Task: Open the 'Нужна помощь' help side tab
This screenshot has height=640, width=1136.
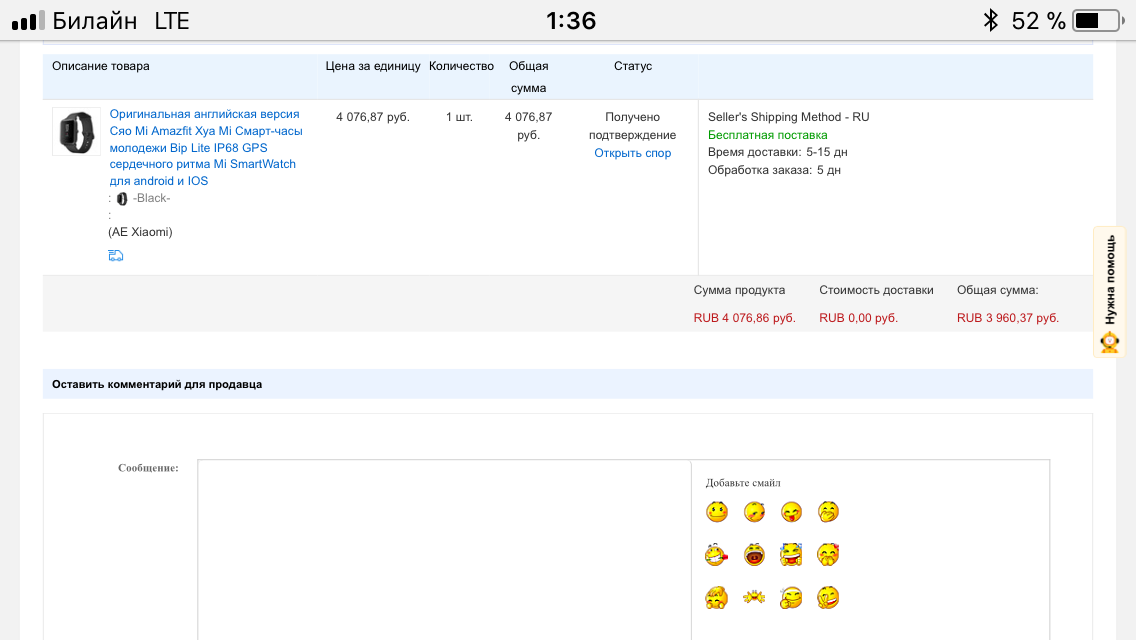Action: [x=1110, y=291]
